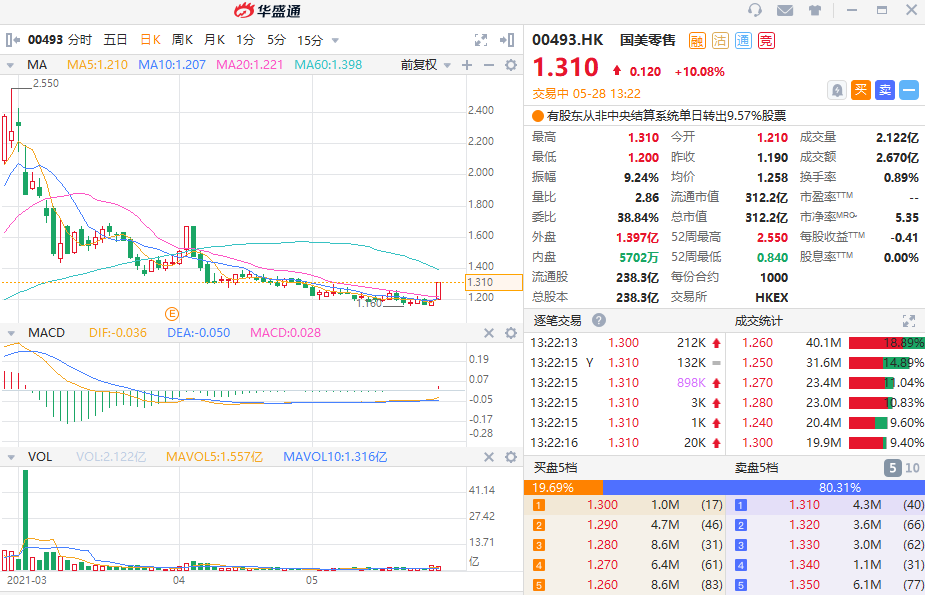925x595 pixels.
Task: Close the MACD indicator panel
Action: coord(489,333)
